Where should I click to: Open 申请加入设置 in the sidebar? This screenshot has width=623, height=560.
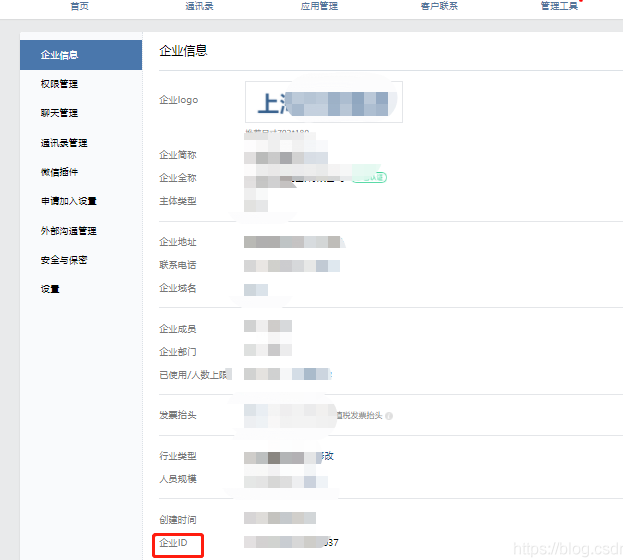tap(69, 201)
